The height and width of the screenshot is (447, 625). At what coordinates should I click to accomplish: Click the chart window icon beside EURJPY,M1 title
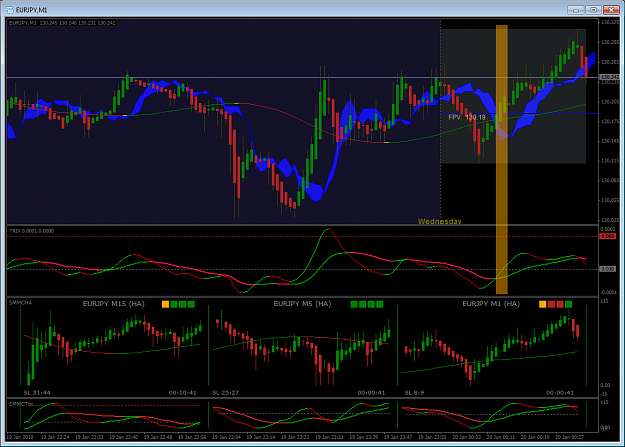(10, 10)
